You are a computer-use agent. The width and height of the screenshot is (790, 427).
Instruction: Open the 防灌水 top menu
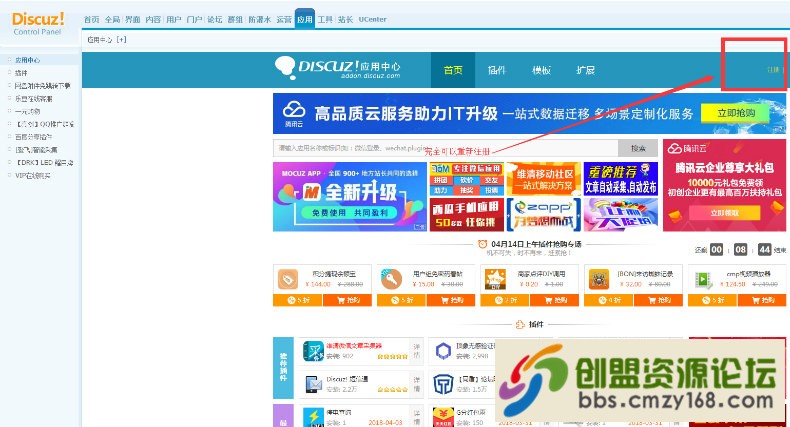tap(259, 20)
